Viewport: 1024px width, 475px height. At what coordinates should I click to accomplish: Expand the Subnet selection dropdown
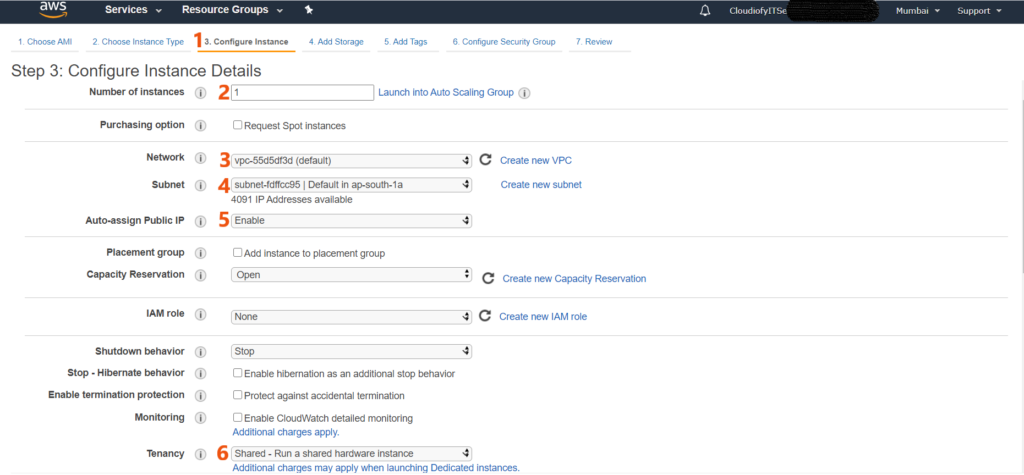(351, 184)
